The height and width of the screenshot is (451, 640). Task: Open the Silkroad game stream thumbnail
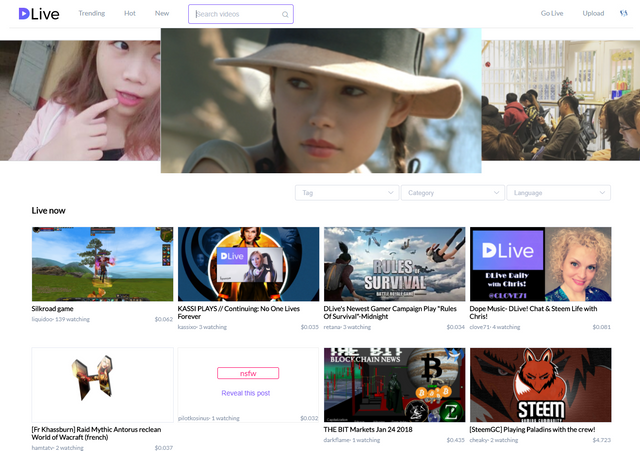[102, 264]
